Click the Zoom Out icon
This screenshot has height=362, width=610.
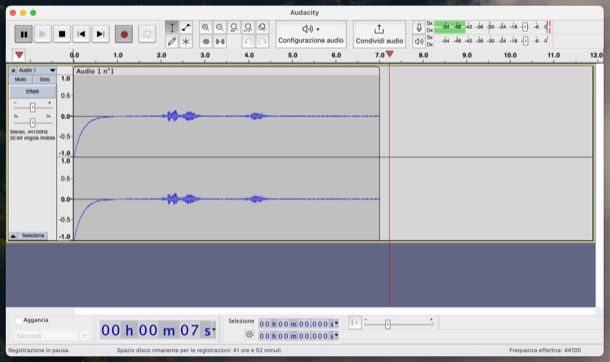[x=220, y=28]
